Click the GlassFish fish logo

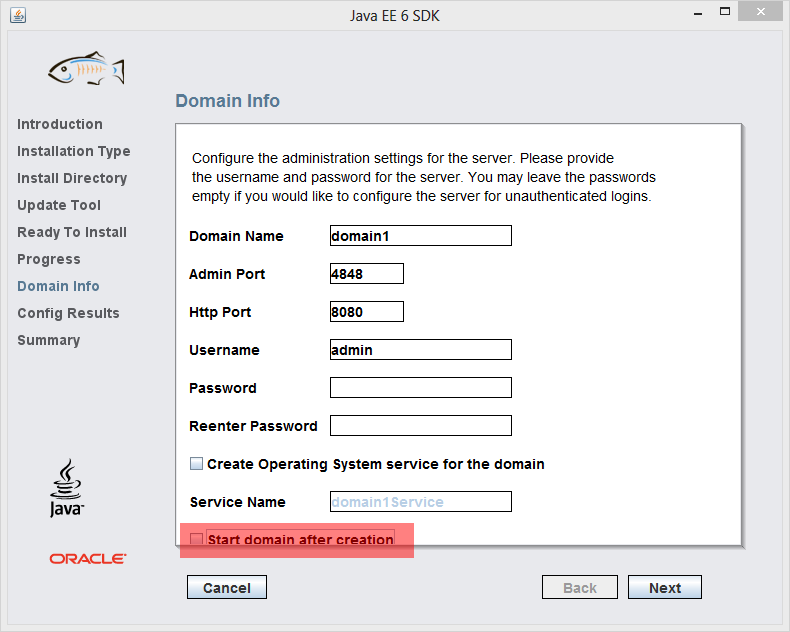[x=86, y=68]
